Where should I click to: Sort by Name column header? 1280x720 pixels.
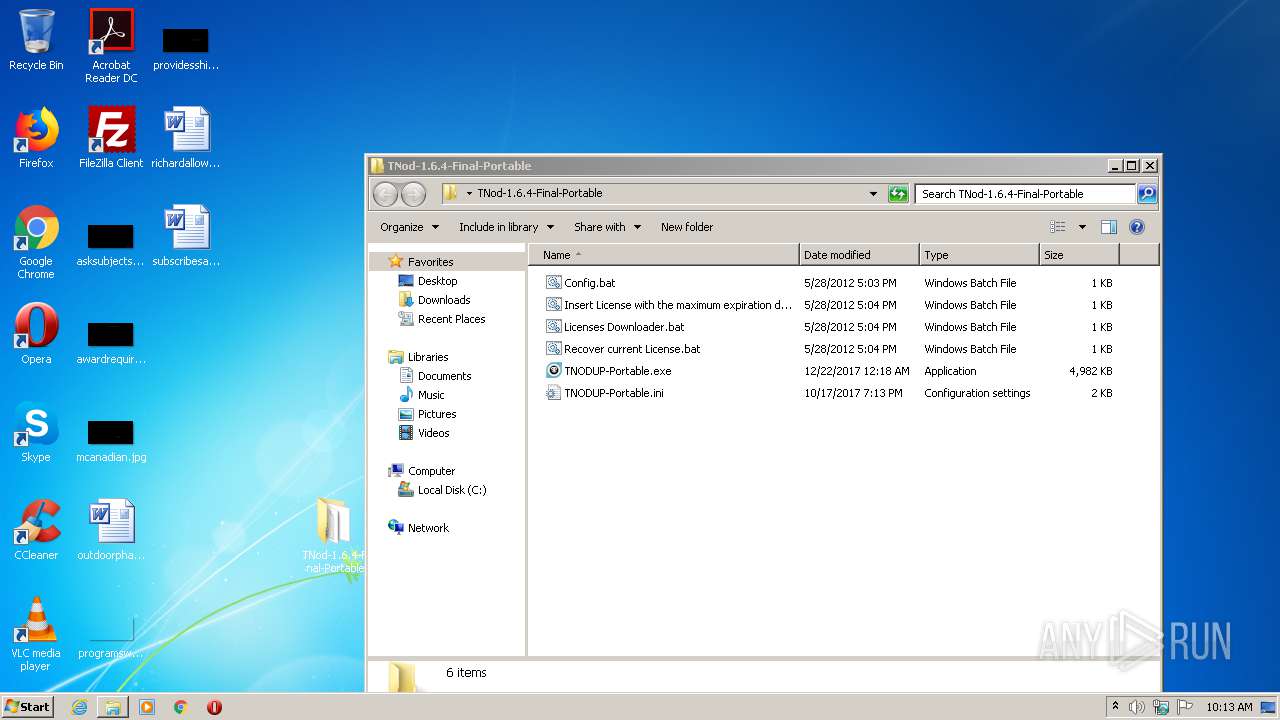pos(664,255)
